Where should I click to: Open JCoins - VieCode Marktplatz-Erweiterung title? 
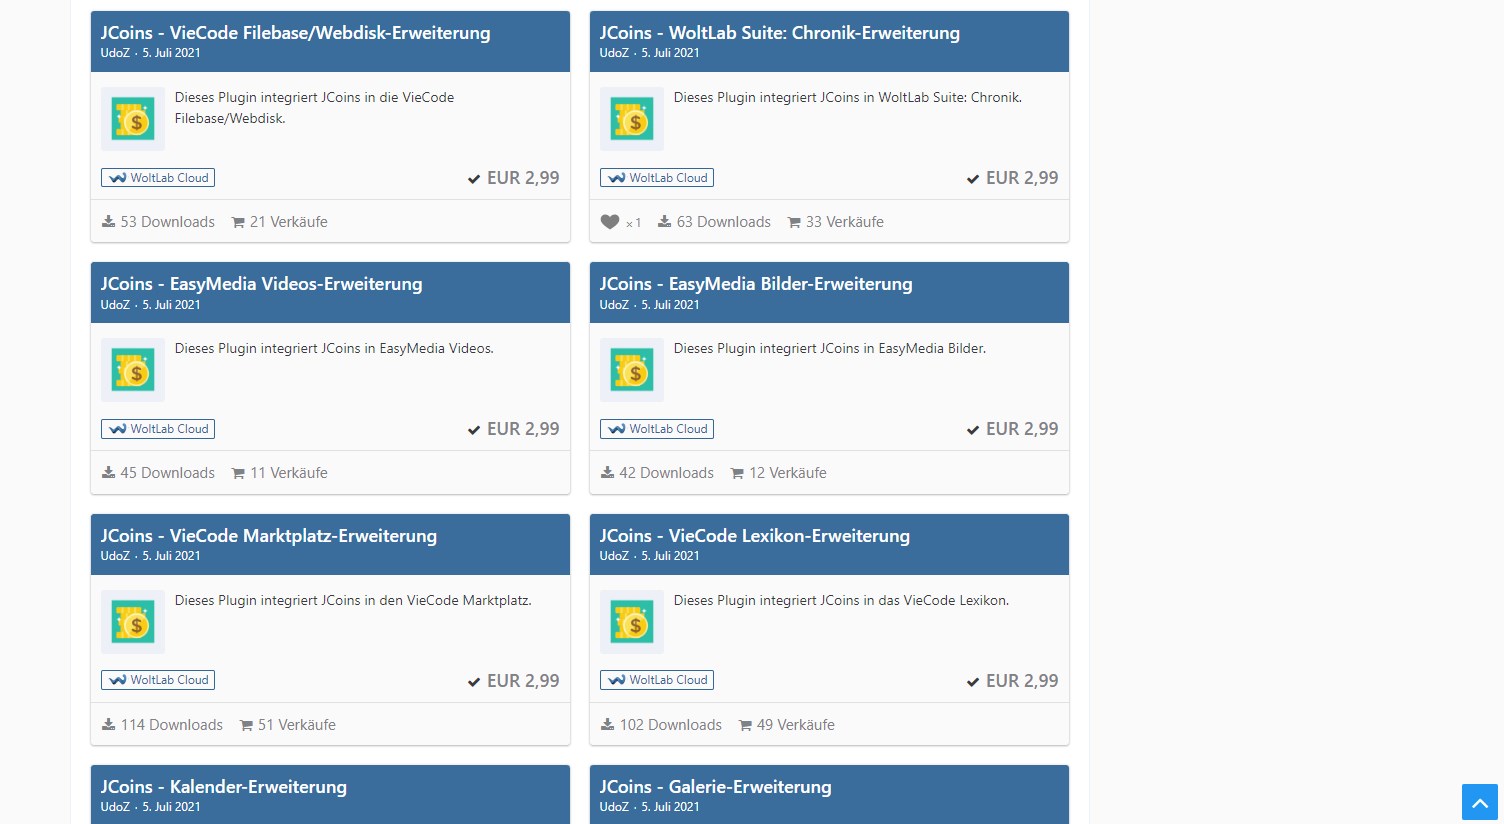[268, 536]
